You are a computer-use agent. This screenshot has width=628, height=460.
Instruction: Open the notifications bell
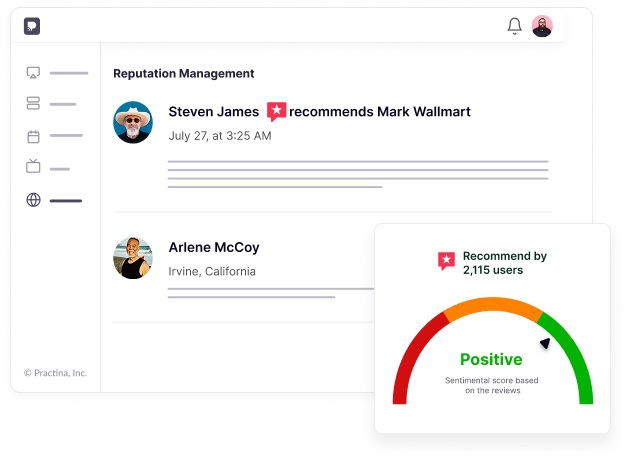[x=515, y=26]
